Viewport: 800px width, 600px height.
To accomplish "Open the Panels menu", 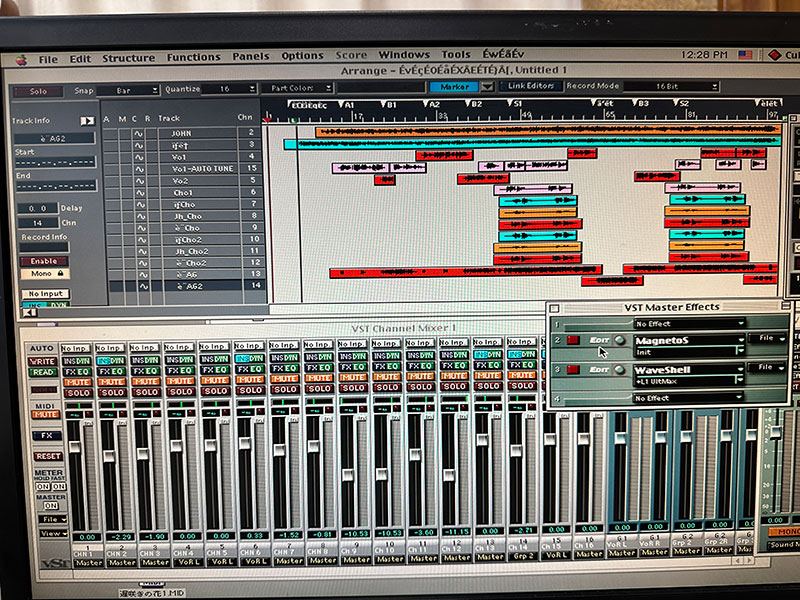I will (251, 56).
